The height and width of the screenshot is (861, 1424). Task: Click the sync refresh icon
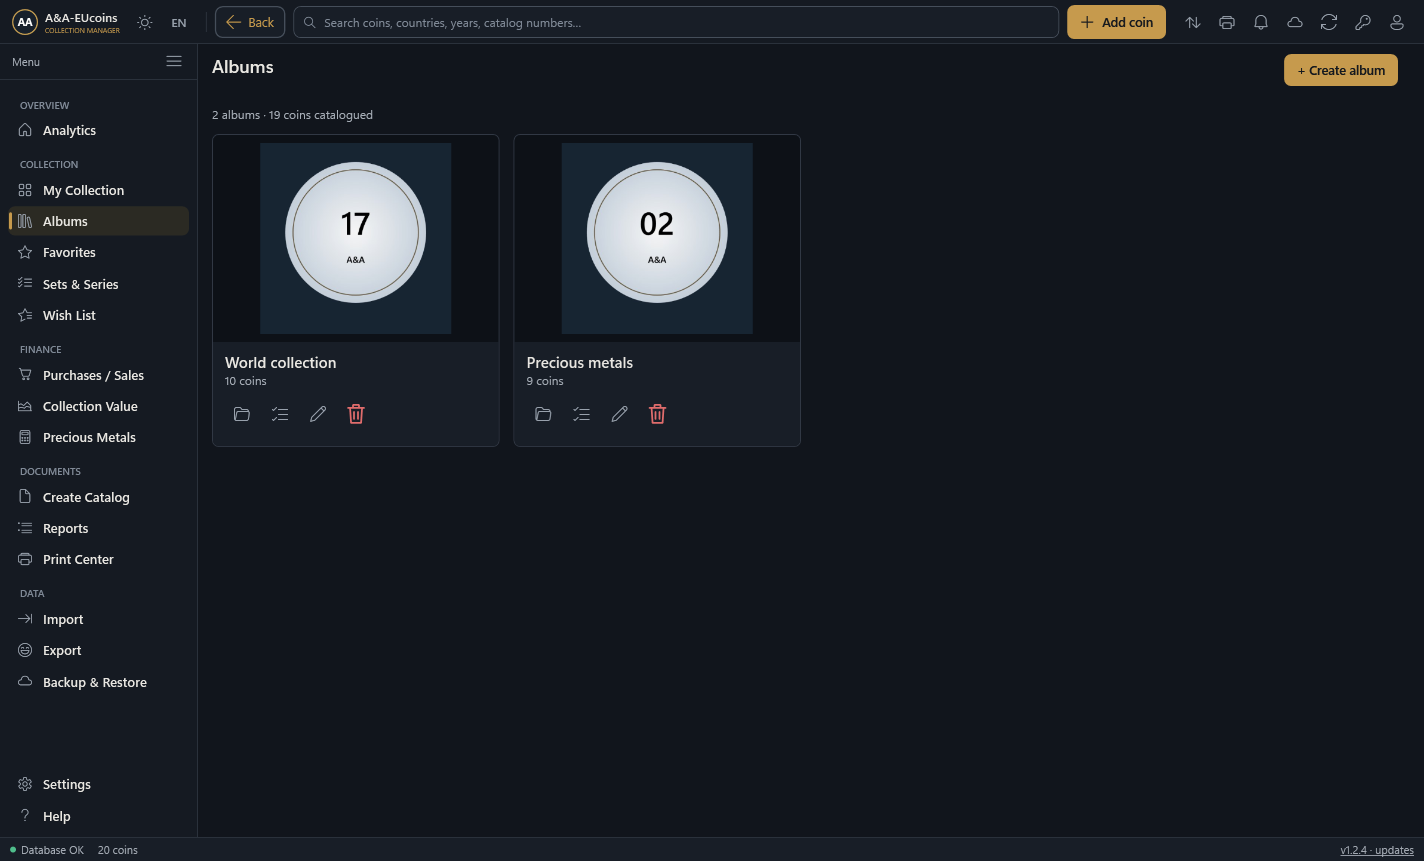1329,22
